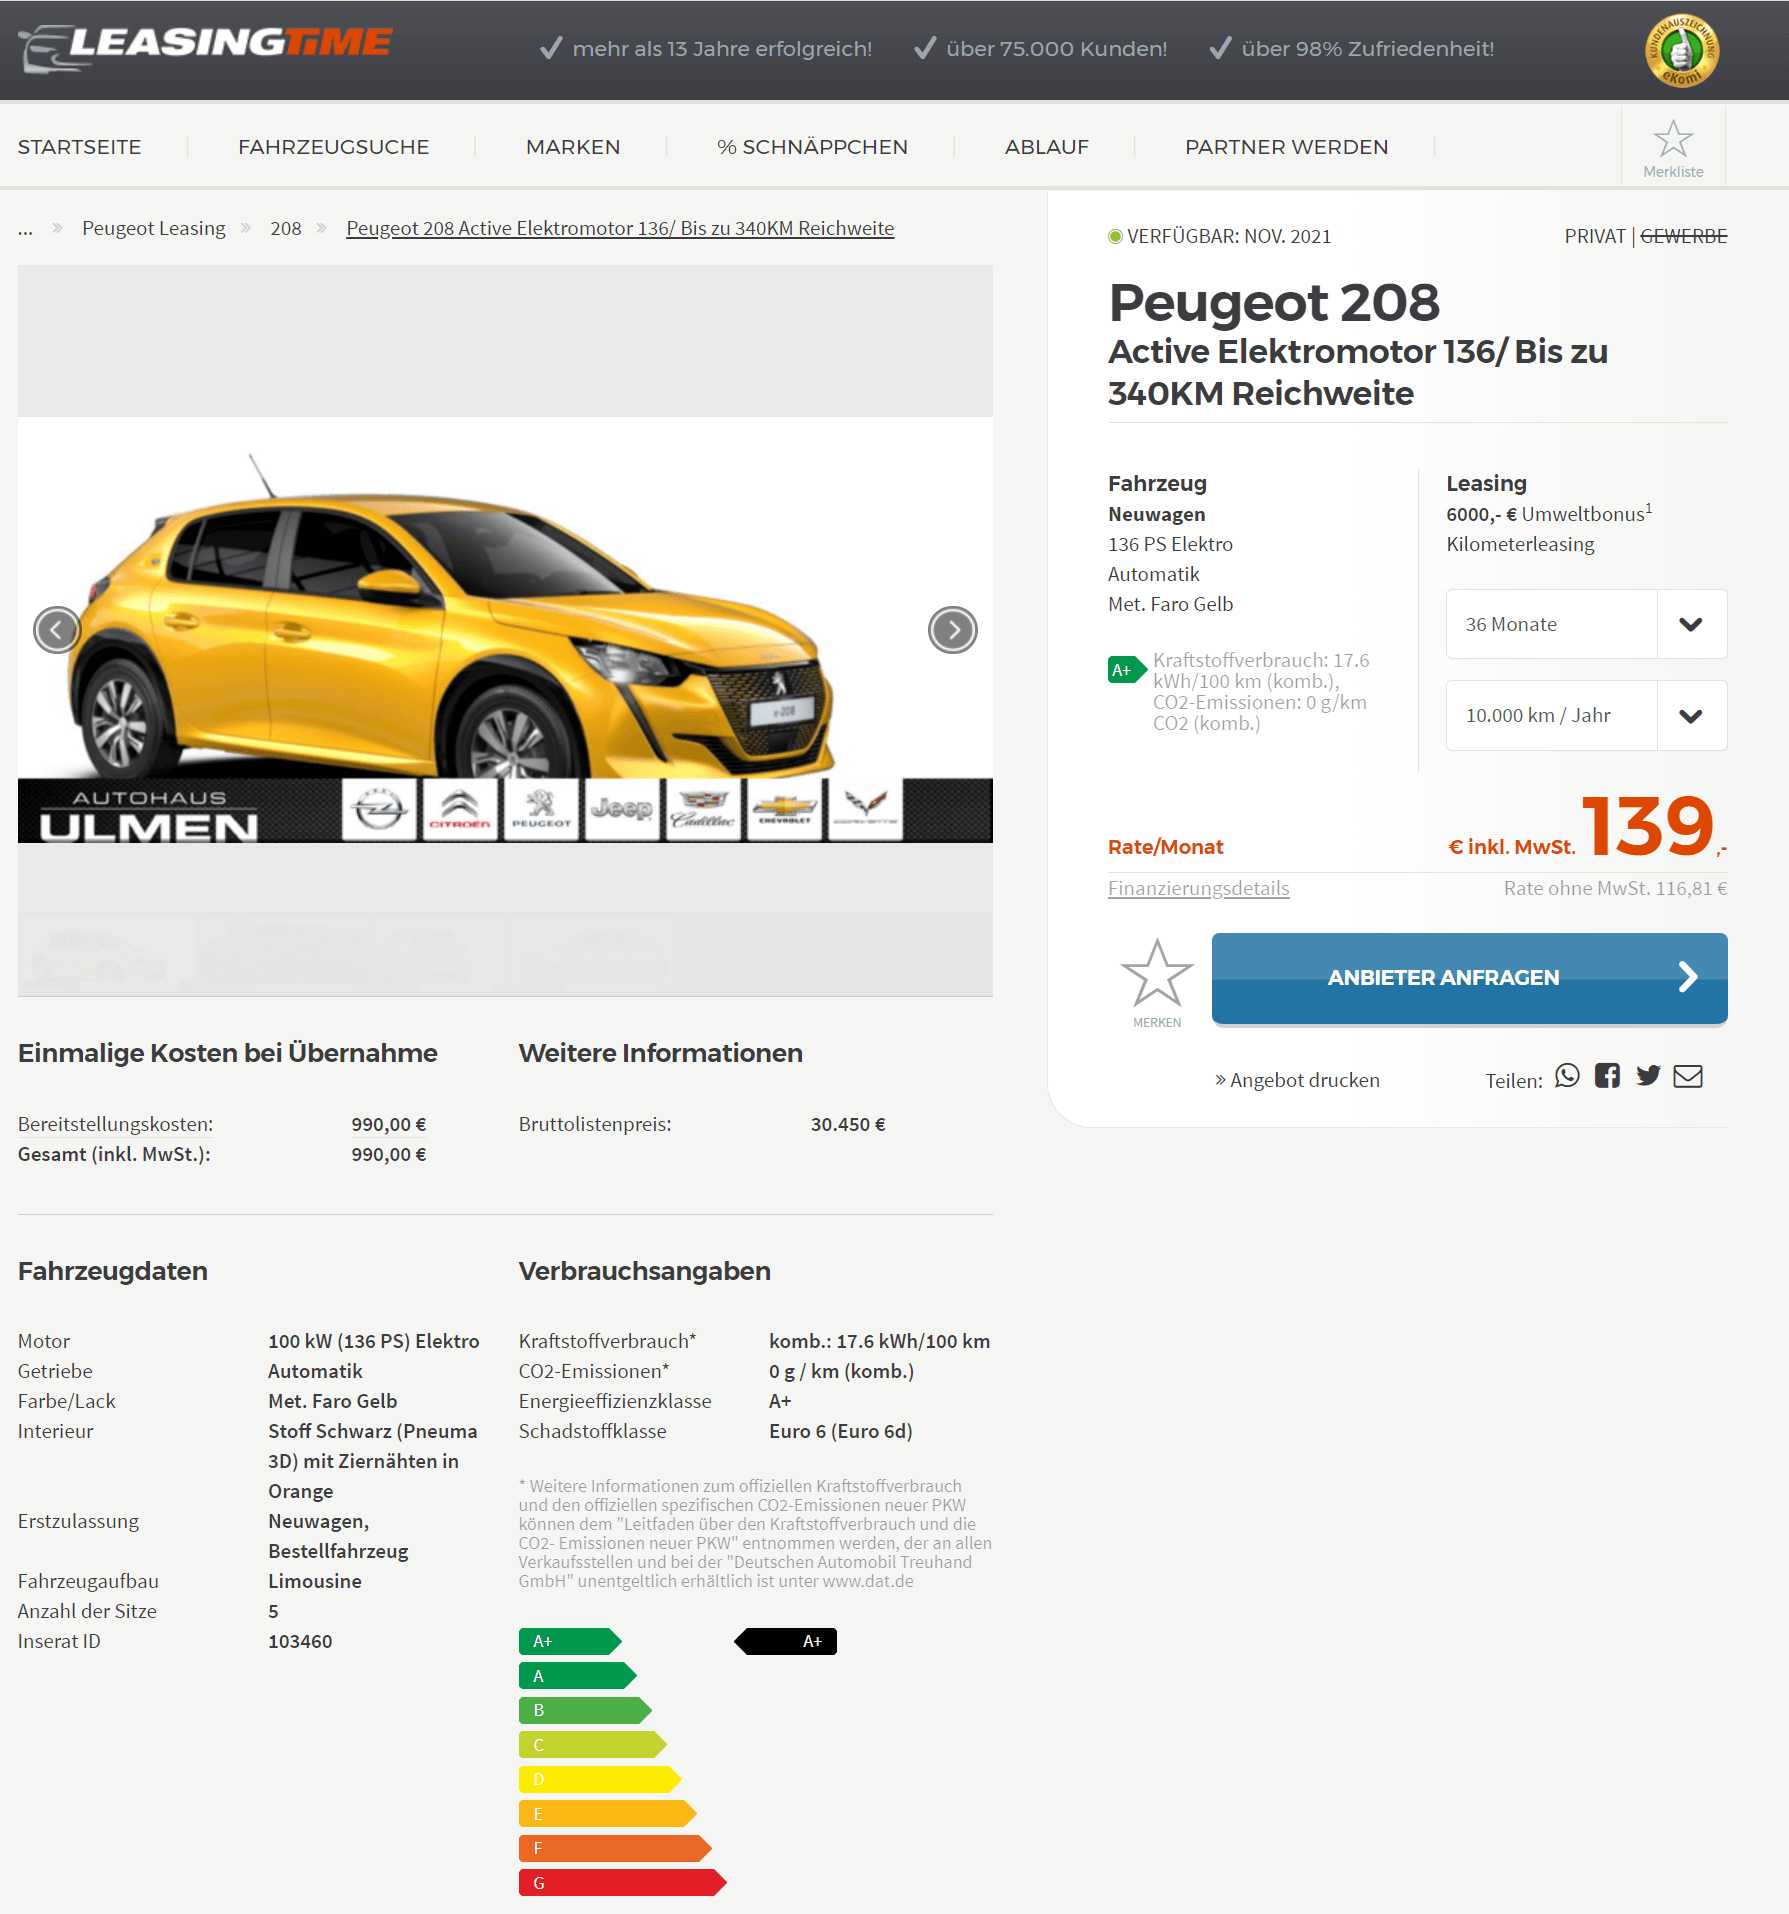This screenshot has width=1789, height=1914.
Task: Open the Merkliste star icon
Action: click(x=1673, y=139)
